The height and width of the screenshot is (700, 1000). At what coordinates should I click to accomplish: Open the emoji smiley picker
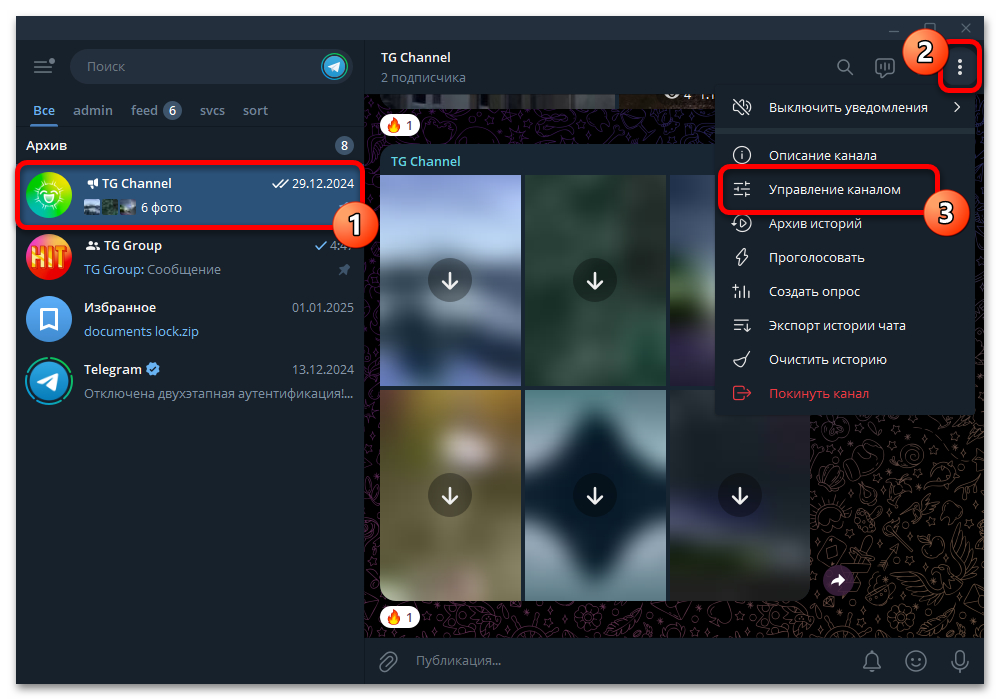point(916,661)
